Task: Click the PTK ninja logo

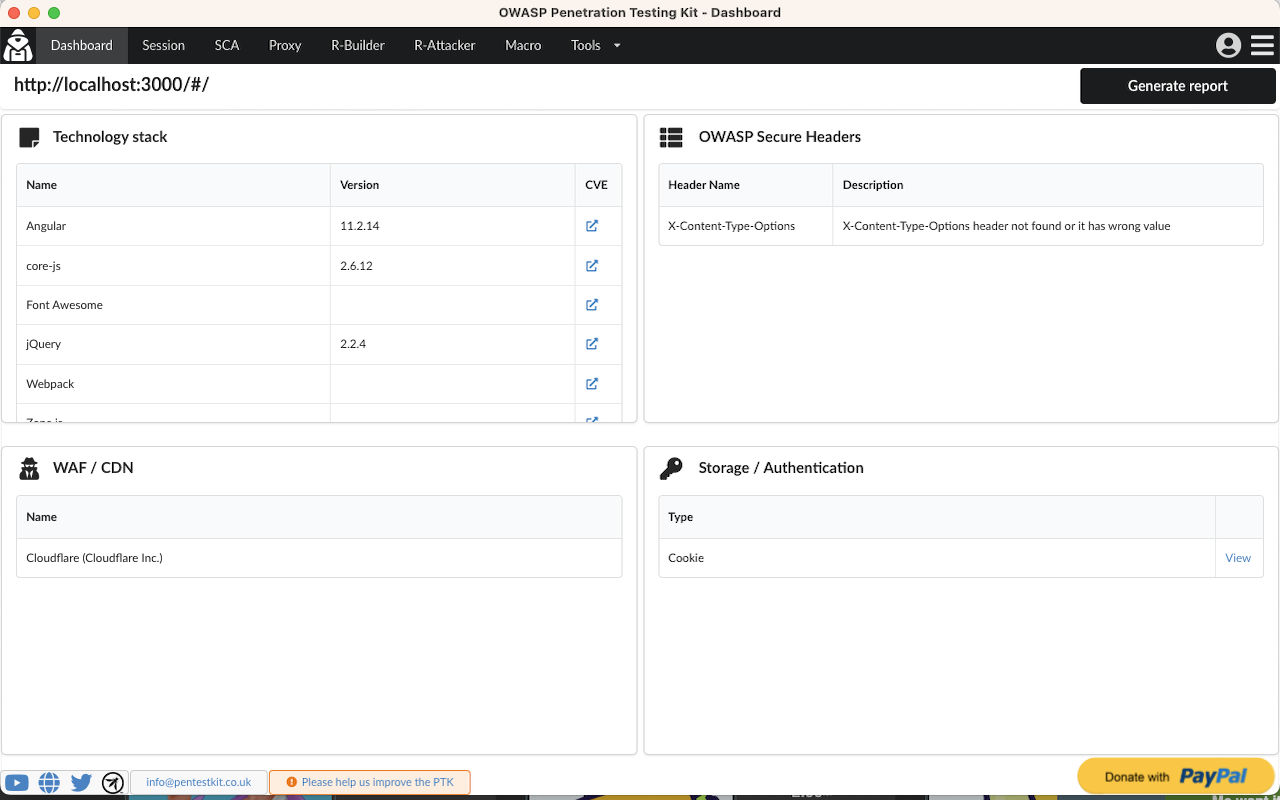Action: 17,45
